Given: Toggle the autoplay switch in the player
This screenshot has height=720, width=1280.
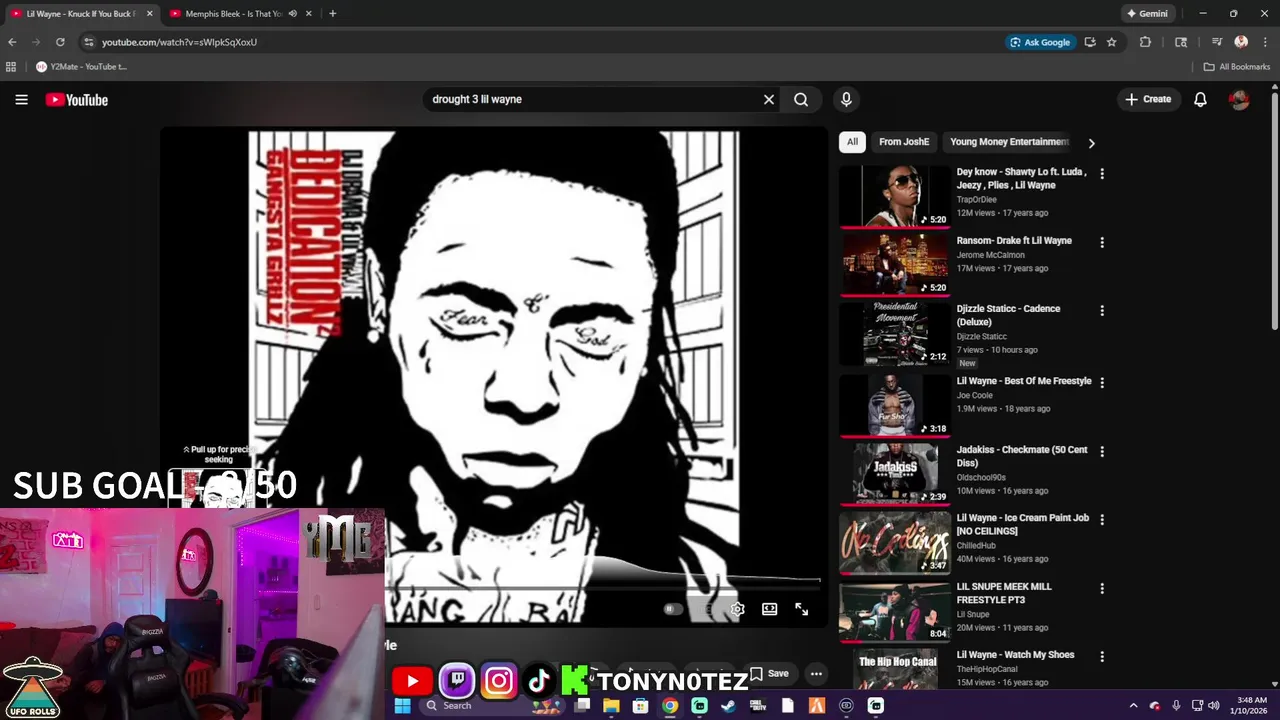Looking at the screenshot, I should [673, 609].
